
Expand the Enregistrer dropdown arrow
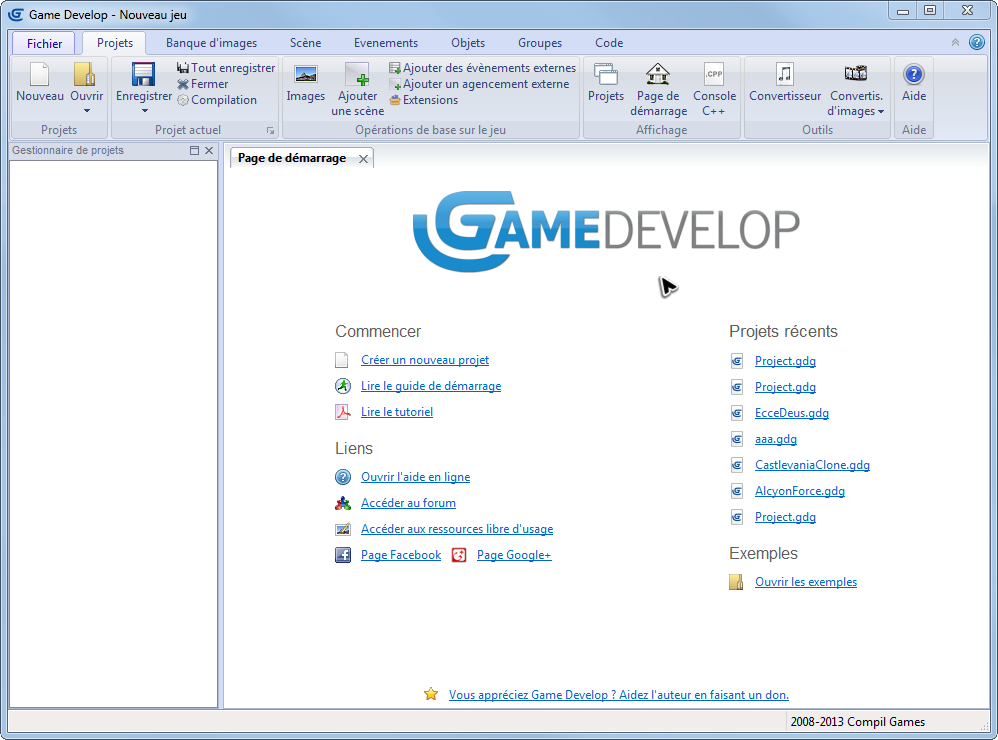click(144, 111)
